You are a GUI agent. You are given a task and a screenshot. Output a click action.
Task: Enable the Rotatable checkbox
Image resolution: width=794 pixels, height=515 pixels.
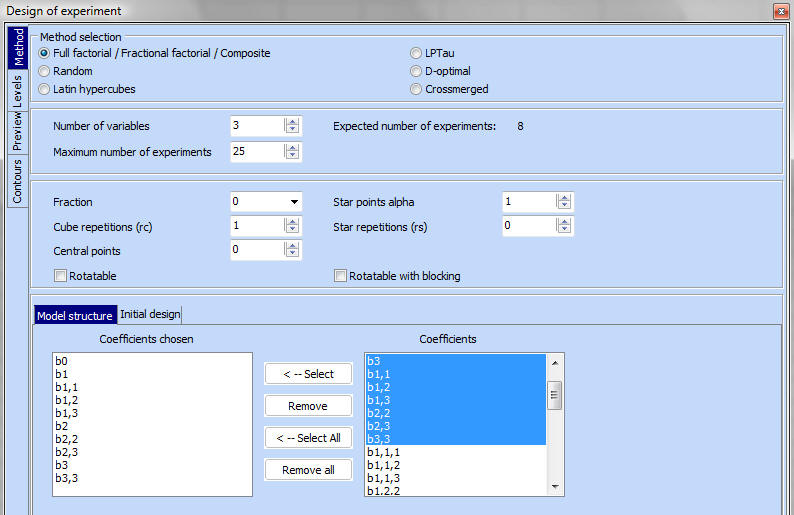click(60, 276)
